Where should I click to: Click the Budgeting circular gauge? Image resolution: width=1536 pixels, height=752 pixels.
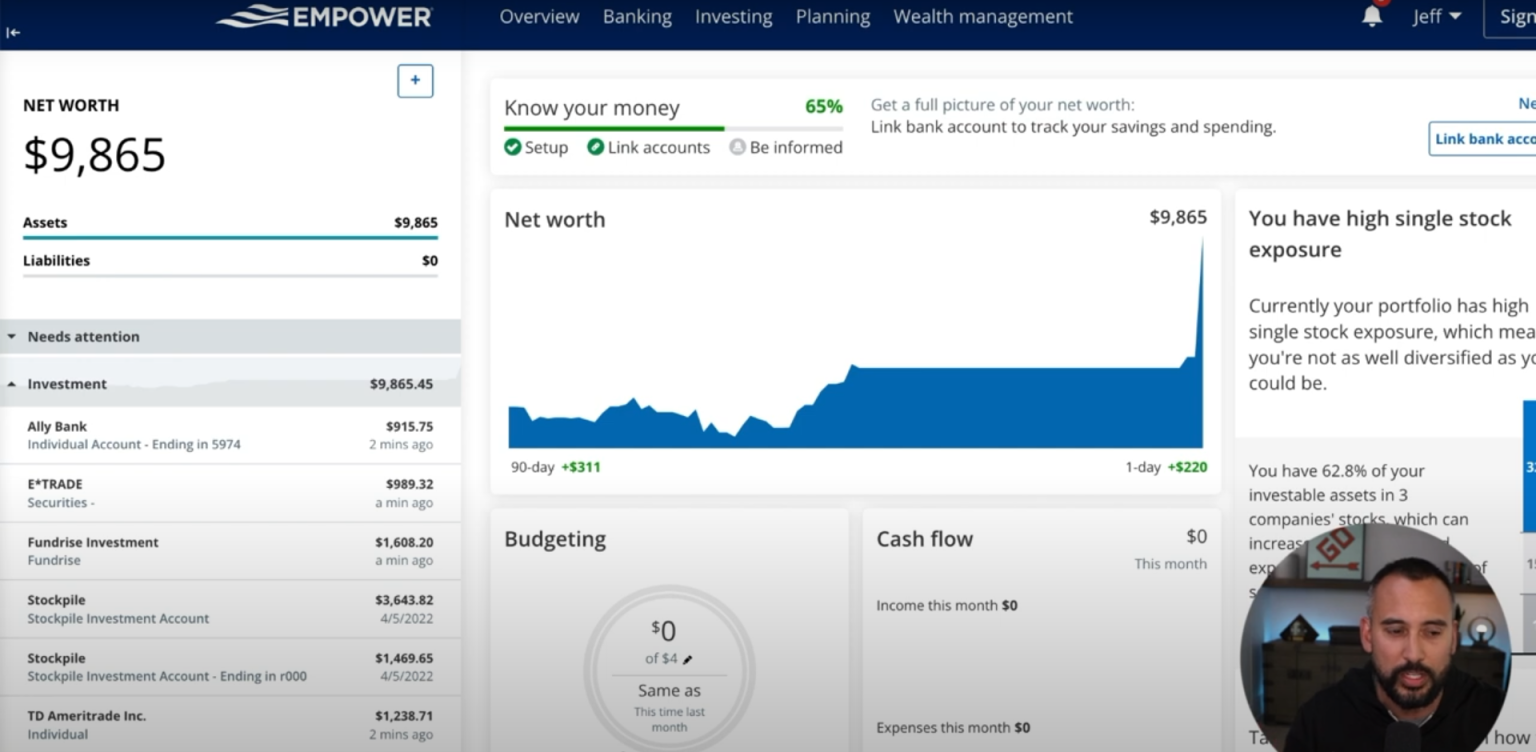click(x=669, y=670)
